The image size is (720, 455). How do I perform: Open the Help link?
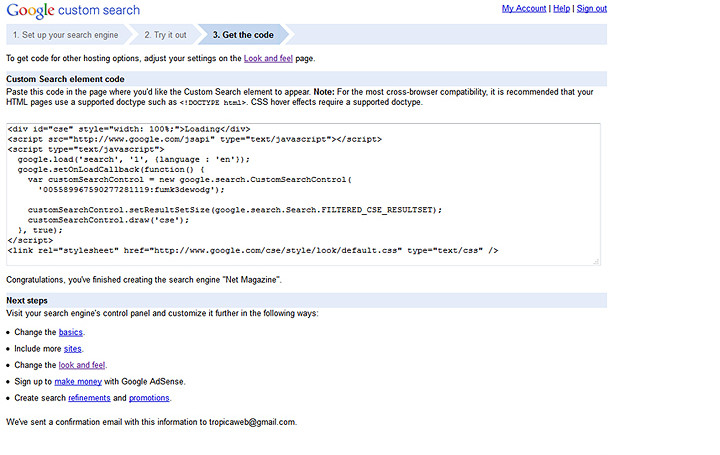click(x=561, y=8)
